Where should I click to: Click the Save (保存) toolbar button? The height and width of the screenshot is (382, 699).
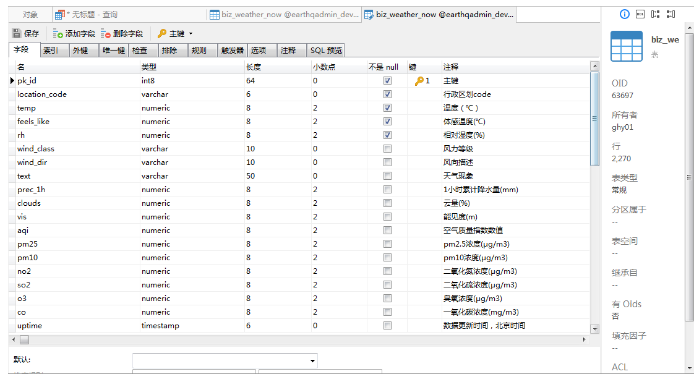(x=26, y=33)
